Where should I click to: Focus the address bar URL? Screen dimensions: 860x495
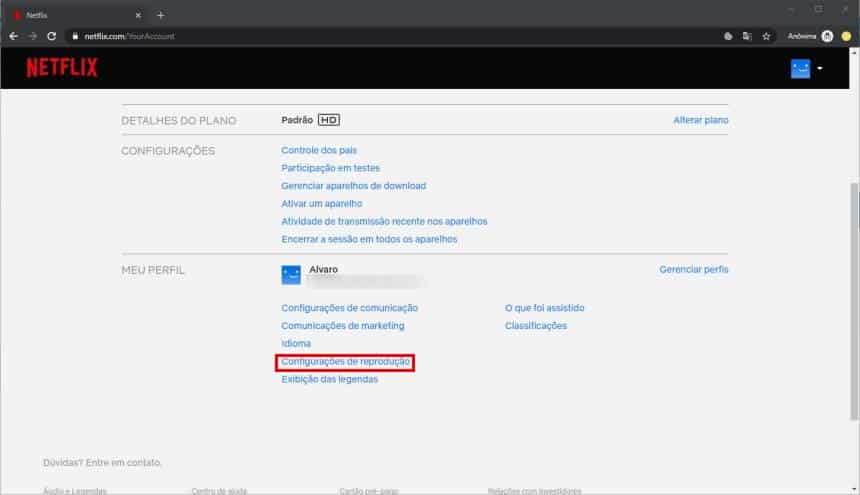129,36
